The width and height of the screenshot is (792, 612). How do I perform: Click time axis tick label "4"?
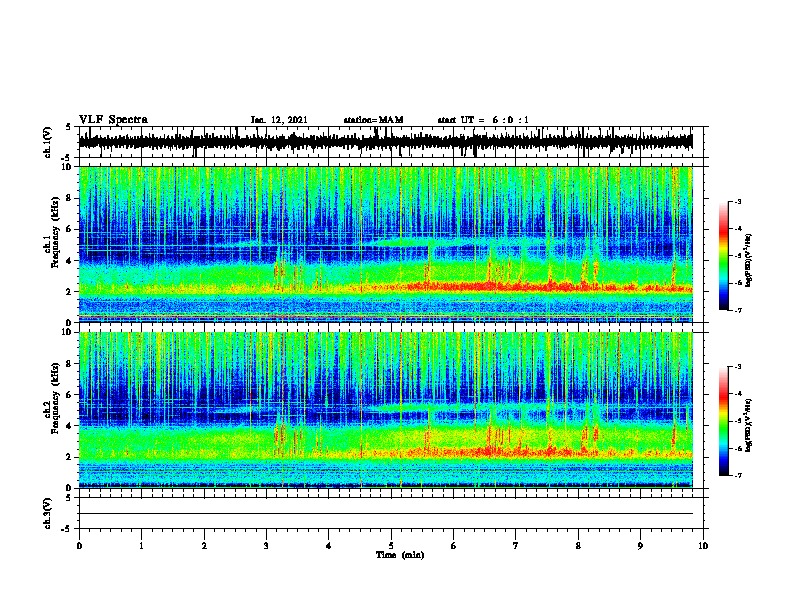tap(329, 546)
